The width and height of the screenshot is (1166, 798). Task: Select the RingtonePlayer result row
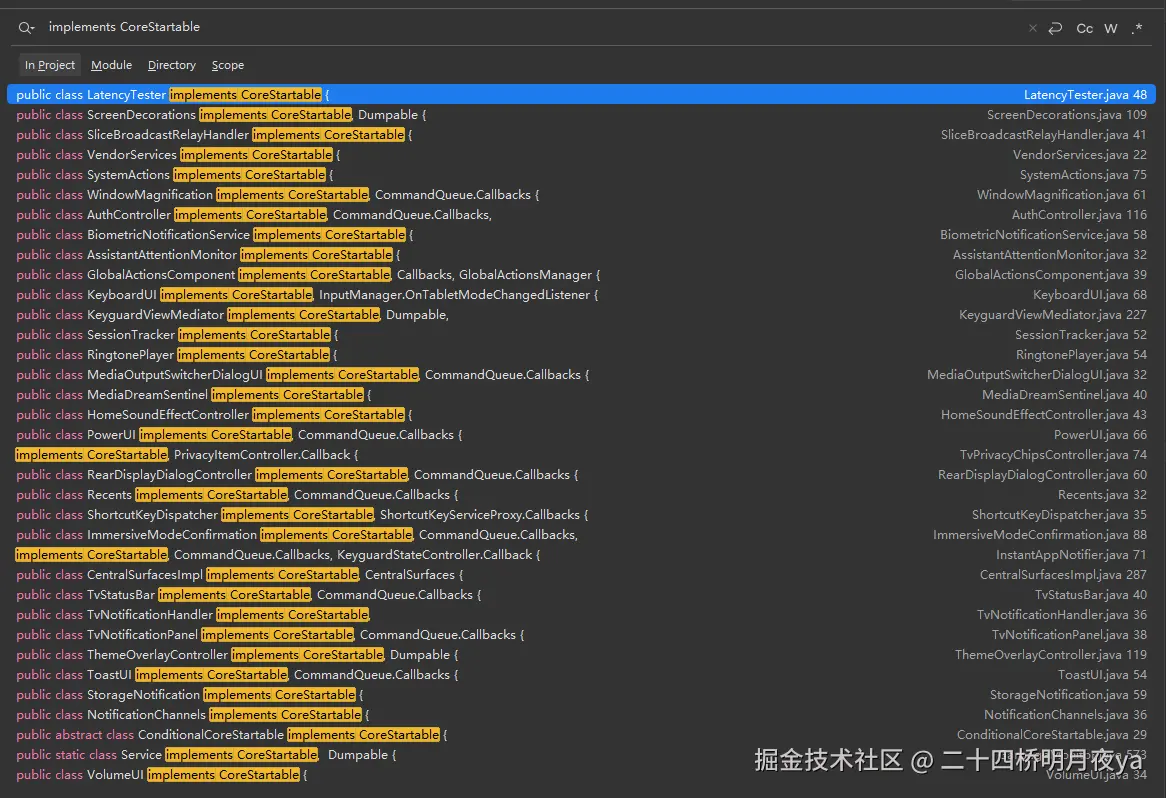click(x=582, y=355)
